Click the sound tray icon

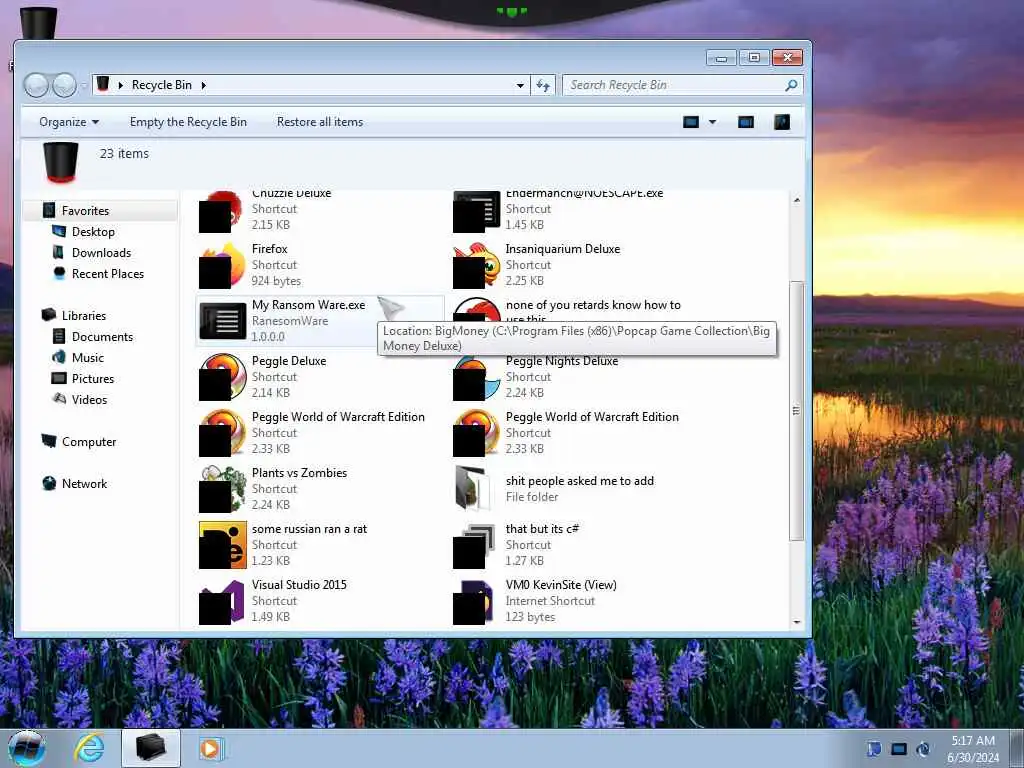pos(922,749)
